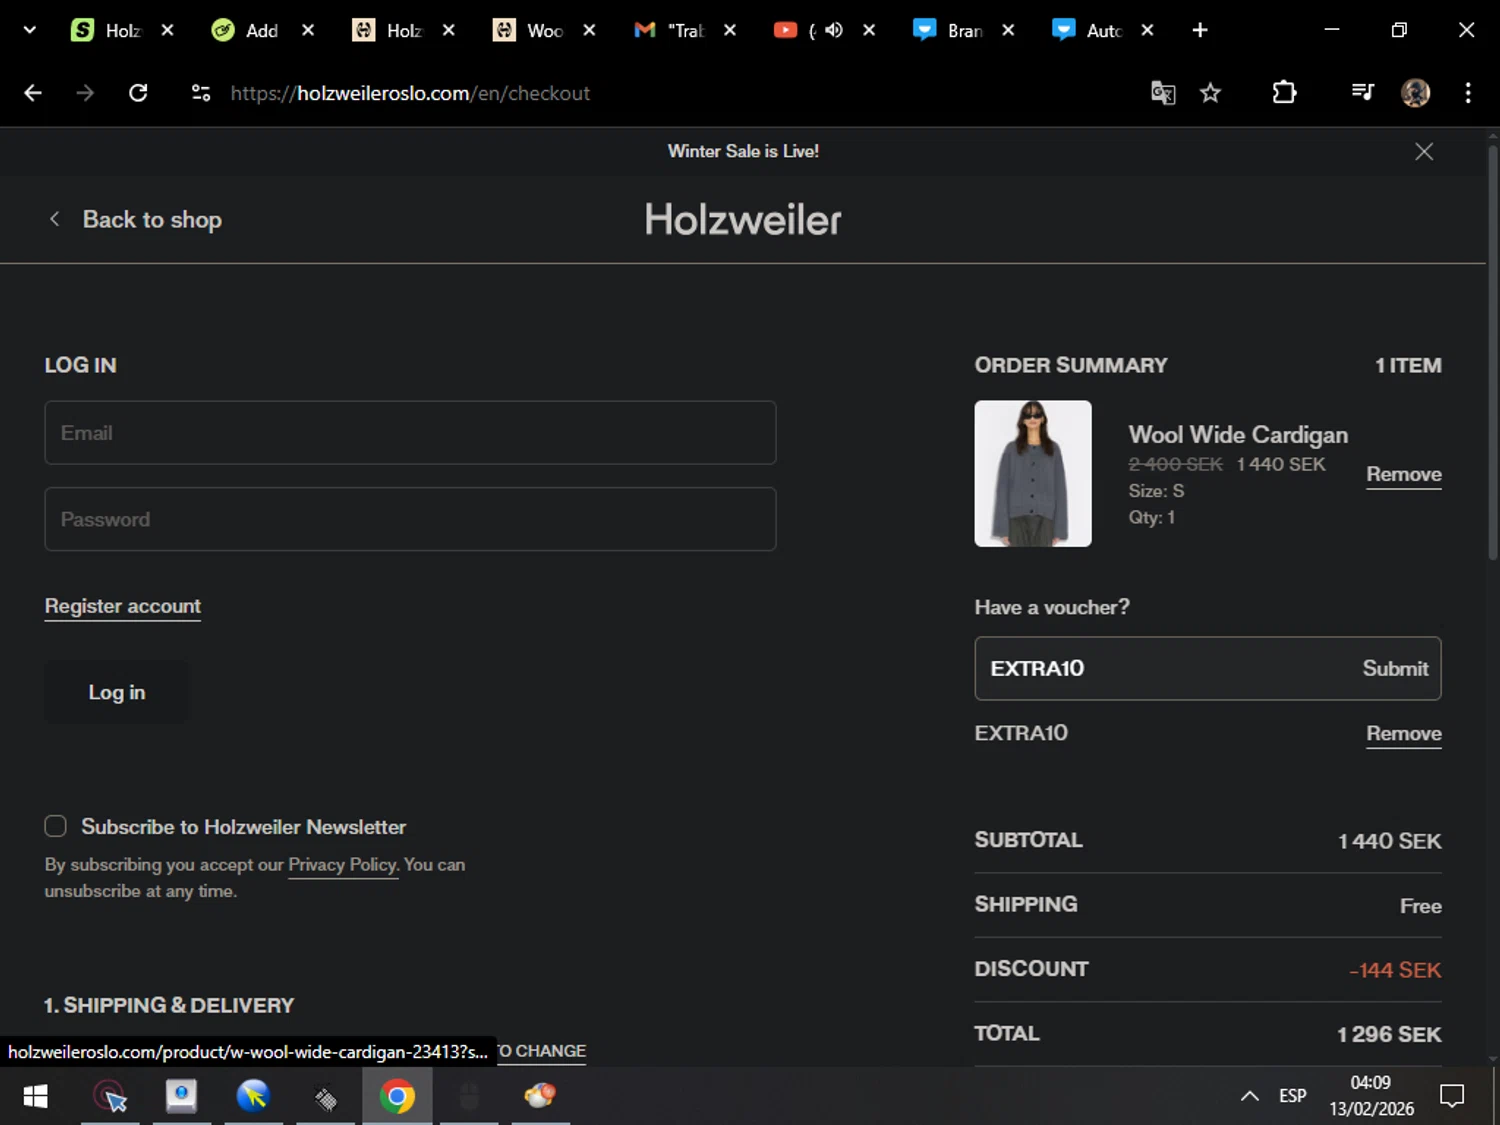Open Chrome profile avatar
The image size is (1500, 1125).
click(1415, 93)
